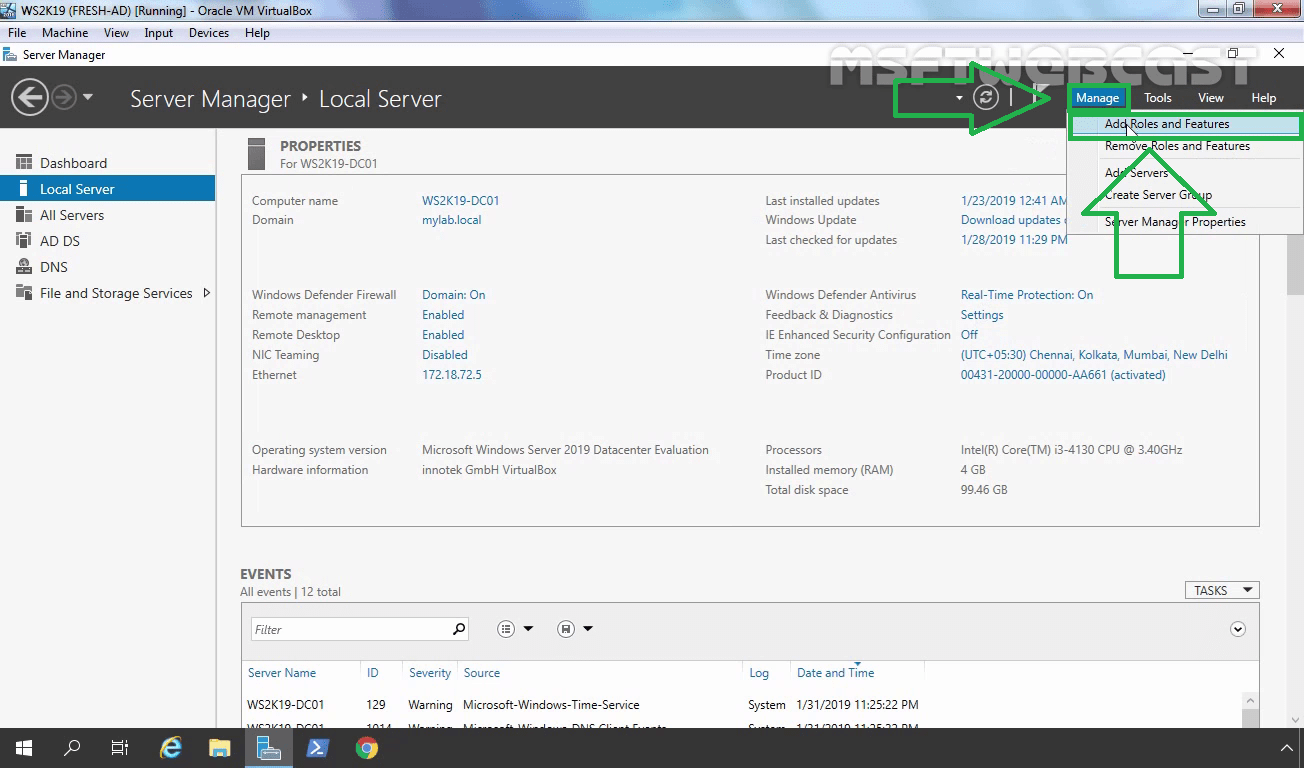Viewport: 1304px width, 768px height.
Task: Click Remote Desktop Enabled link
Action: pos(443,335)
